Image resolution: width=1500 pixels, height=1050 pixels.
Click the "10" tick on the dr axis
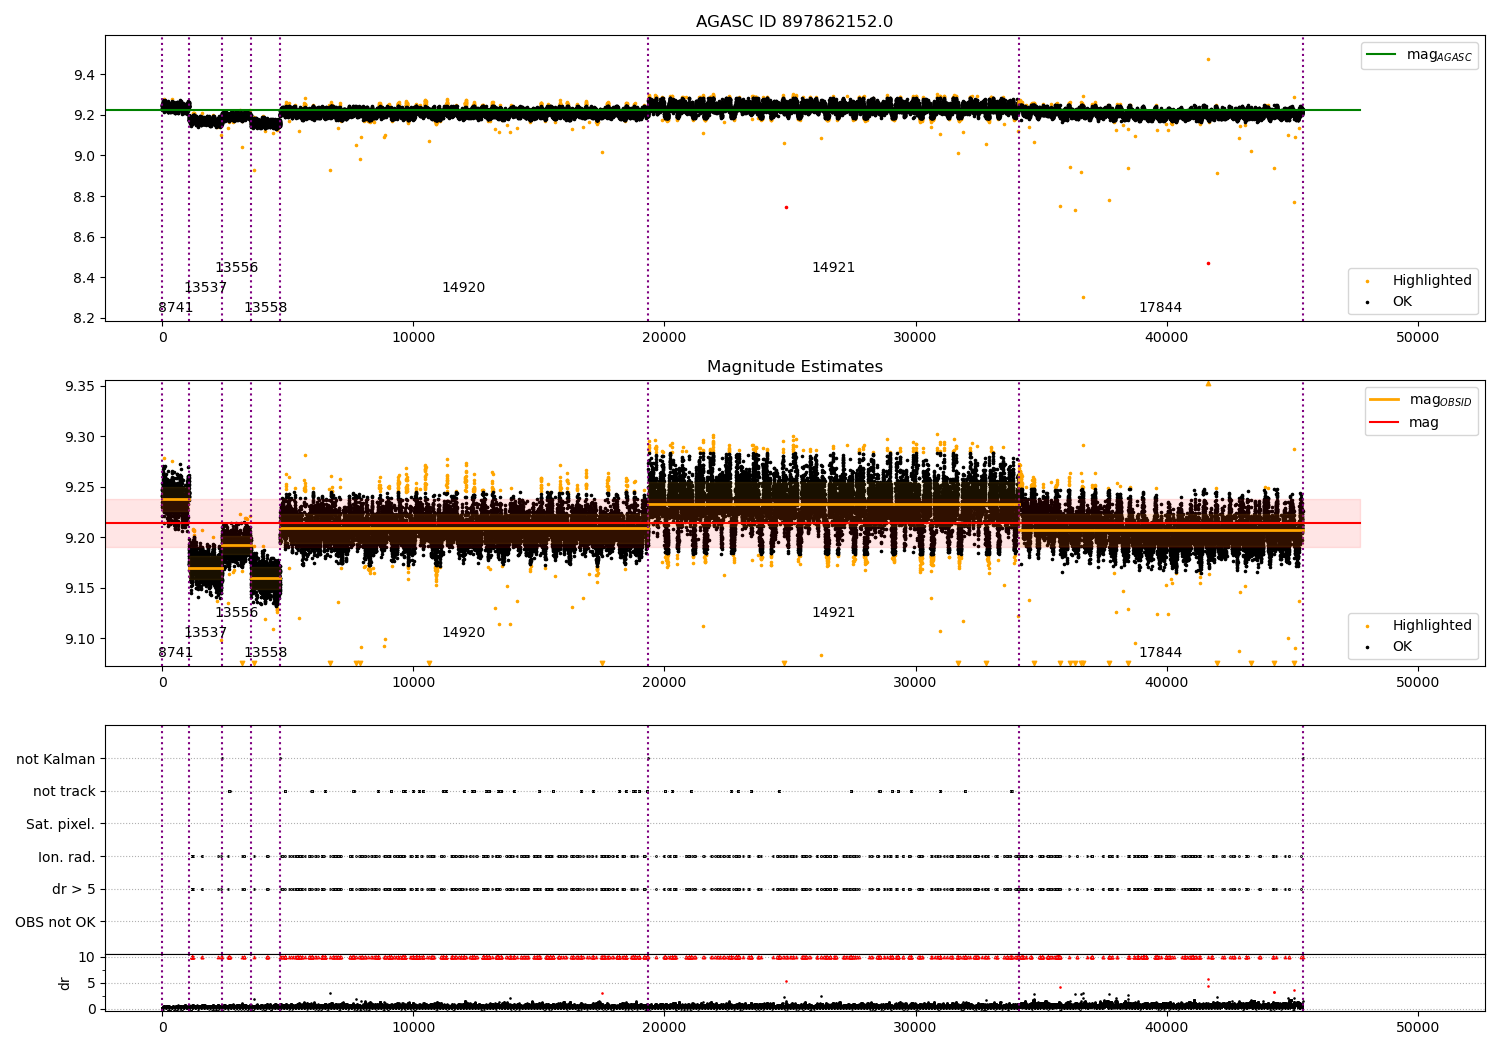(x=87, y=957)
